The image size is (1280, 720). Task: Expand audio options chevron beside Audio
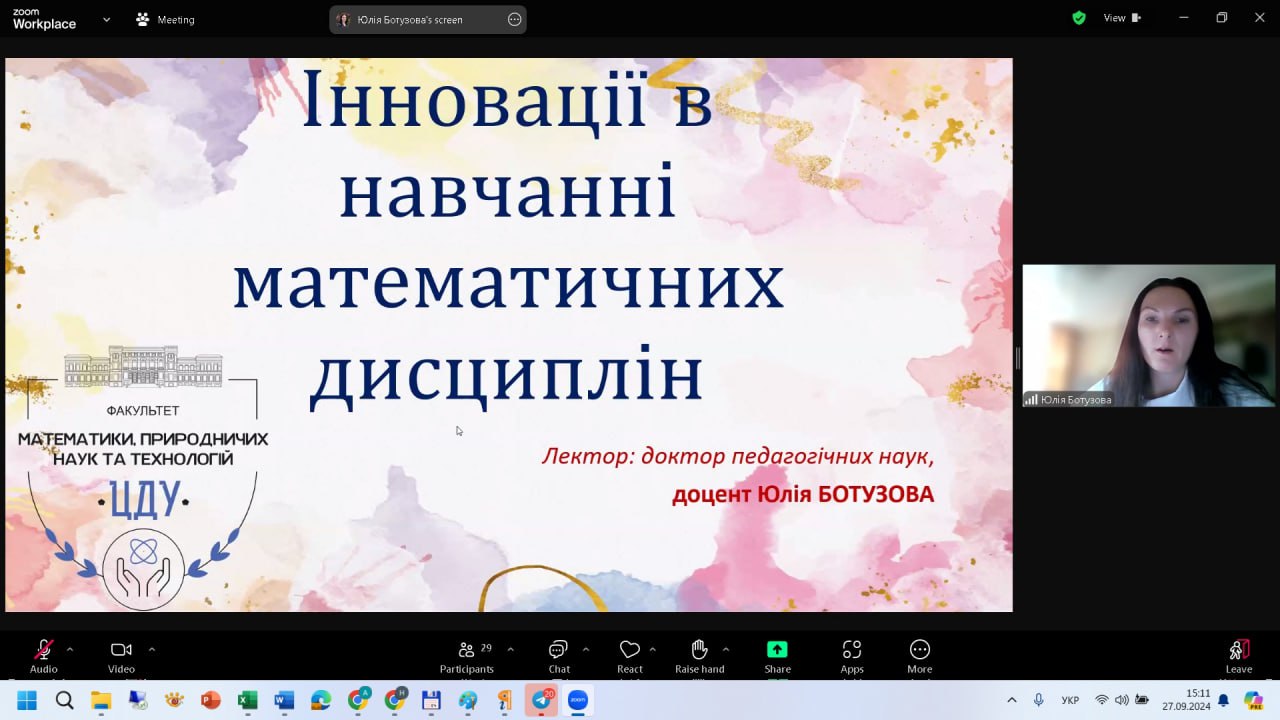click(x=70, y=648)
